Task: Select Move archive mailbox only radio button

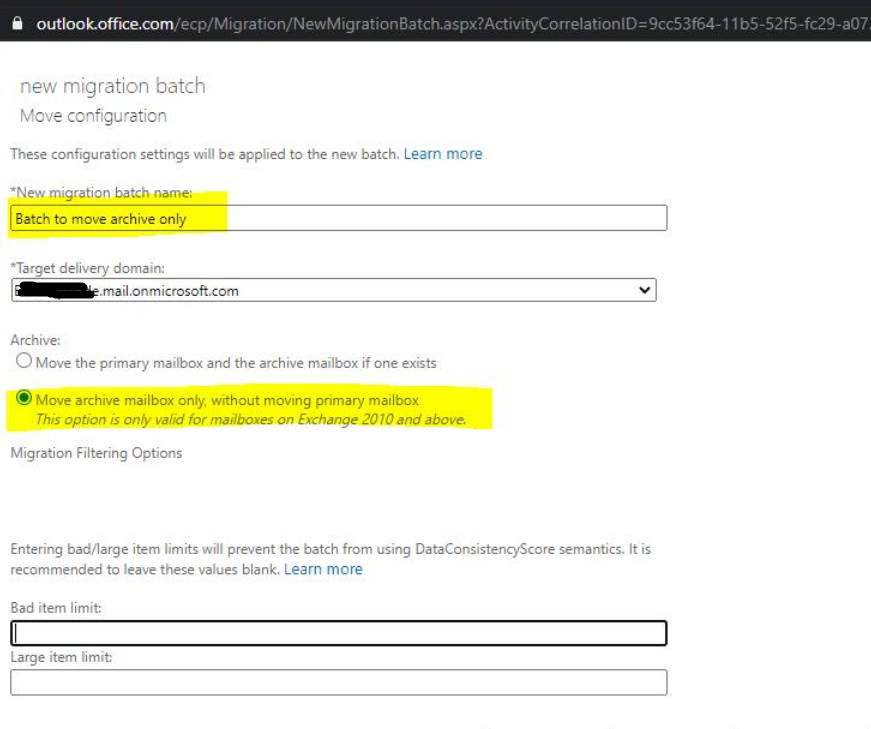Action: point(24,398)
